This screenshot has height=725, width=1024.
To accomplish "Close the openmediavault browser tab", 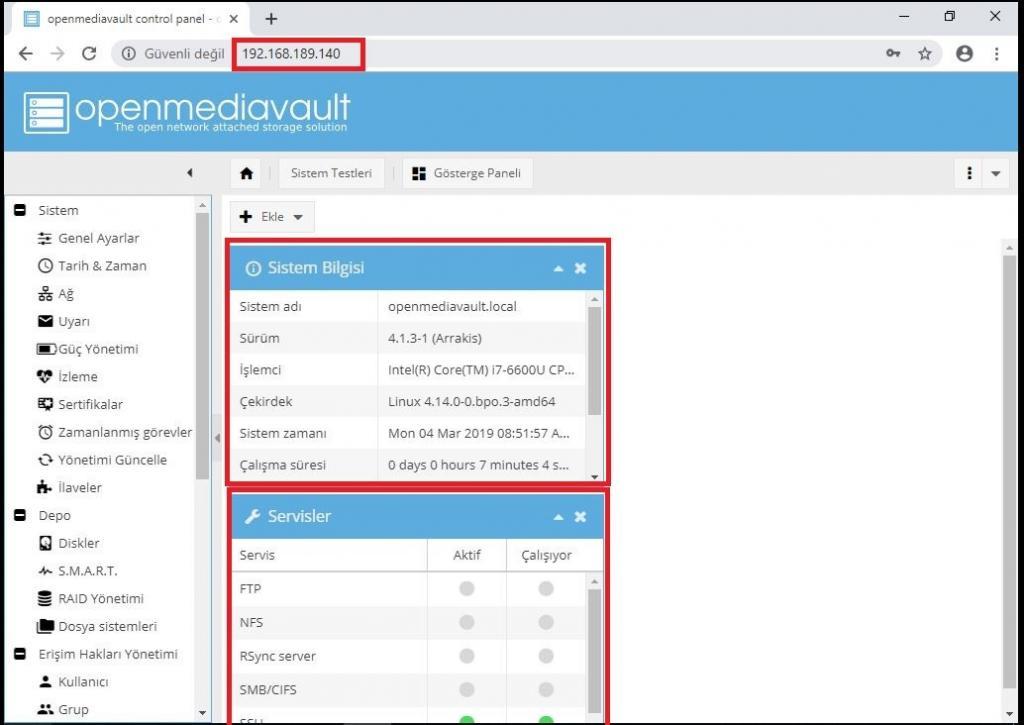I will pyautogui.click(x=233, y=19).
